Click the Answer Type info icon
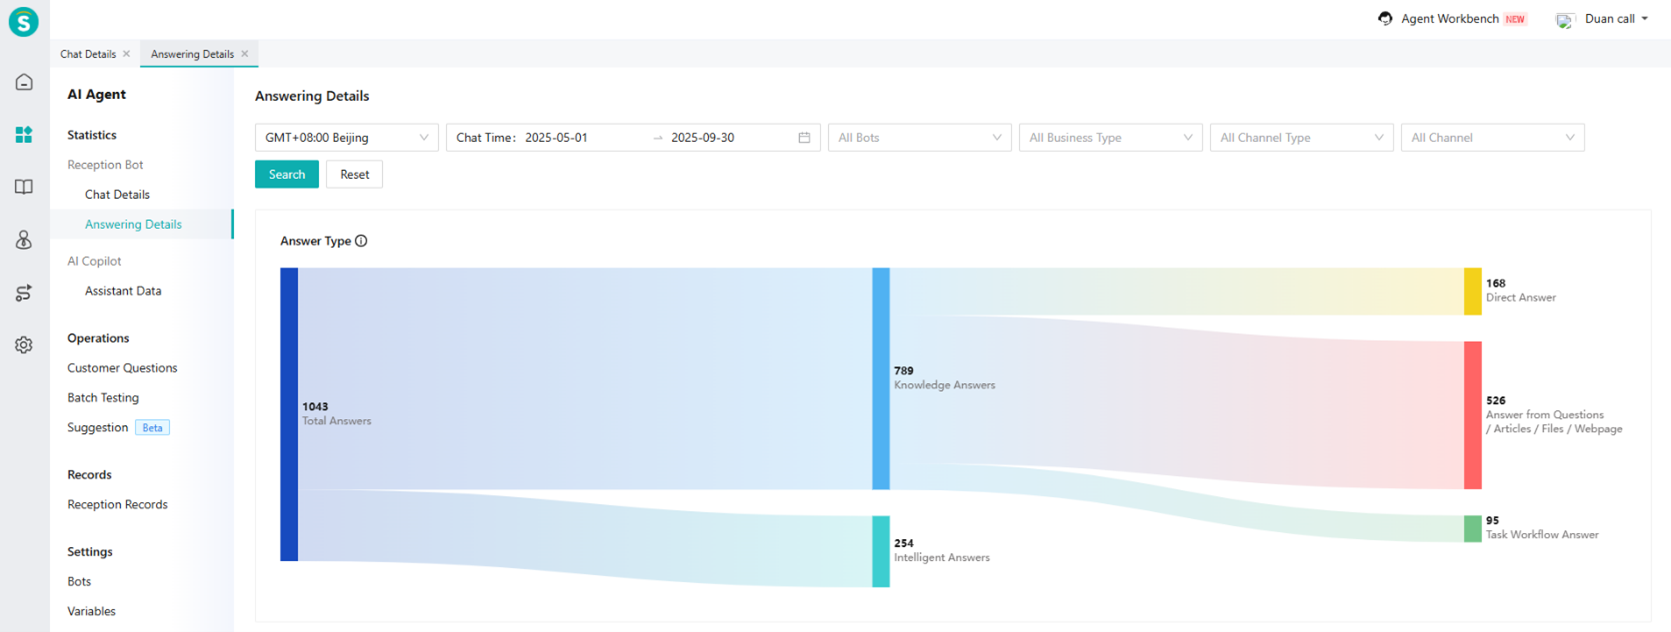Screen dimensions: 1671x632 click(361, 241)
